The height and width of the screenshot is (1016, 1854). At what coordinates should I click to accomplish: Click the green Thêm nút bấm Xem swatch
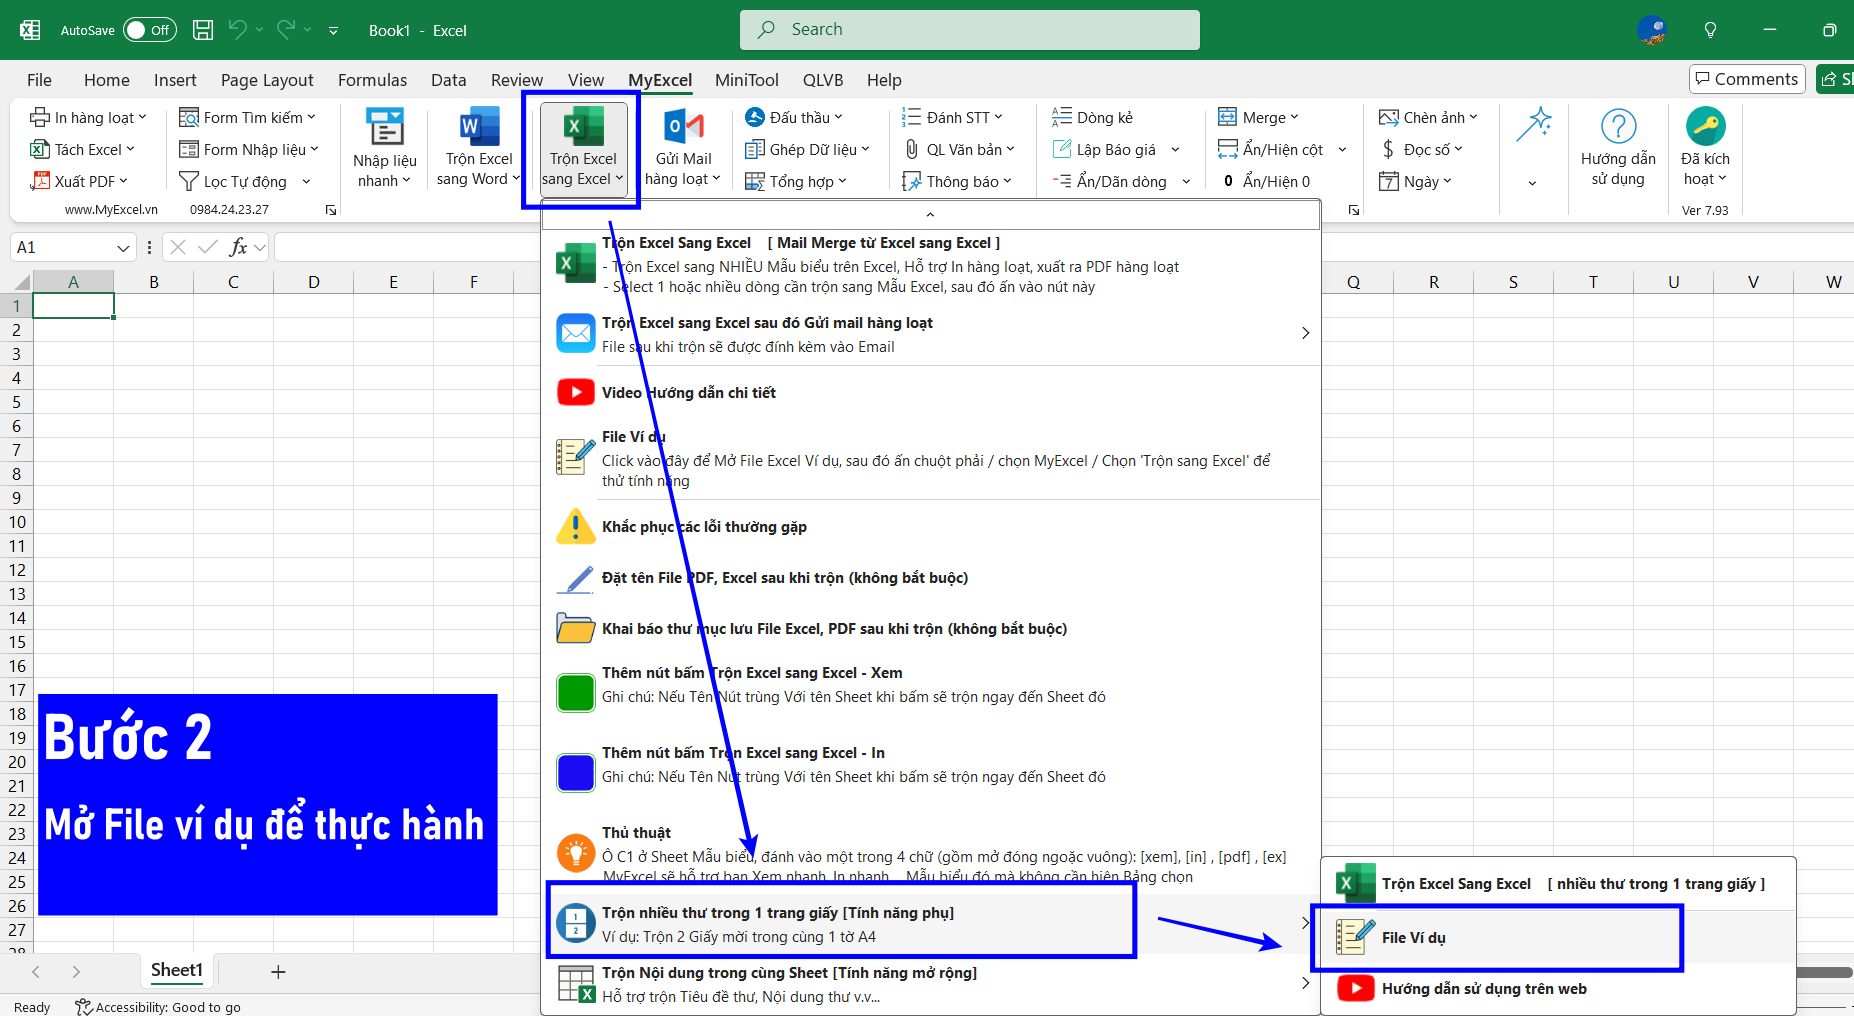[576, 693]
